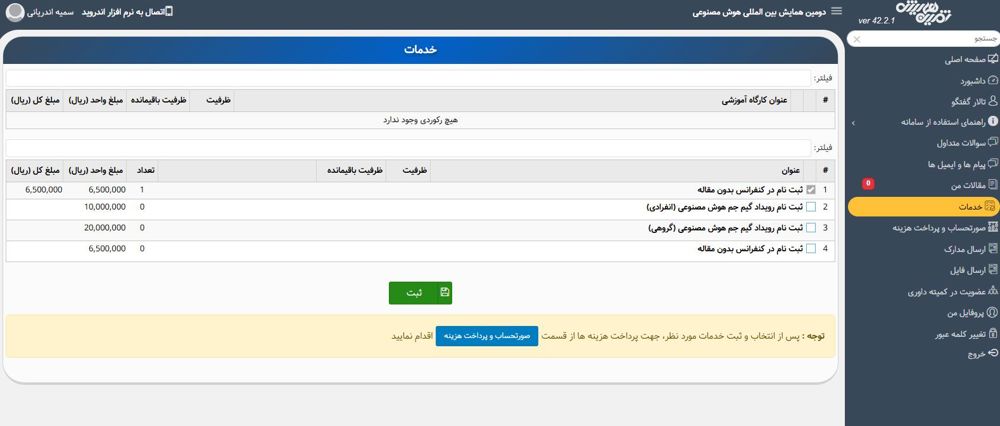Open the صفحه اصلی home icon
This screenshot has width=1000, height=426.
pyautogui.click(x=991, y=59)
